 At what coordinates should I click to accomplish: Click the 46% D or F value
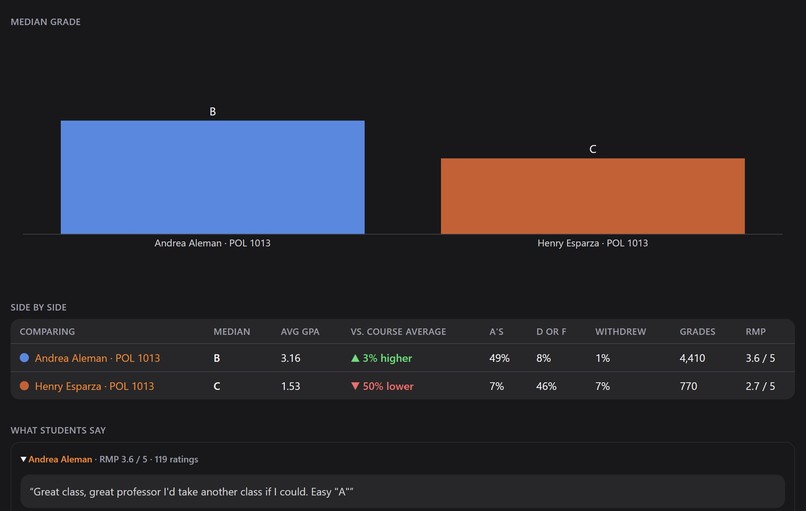[x=546, y=386]
